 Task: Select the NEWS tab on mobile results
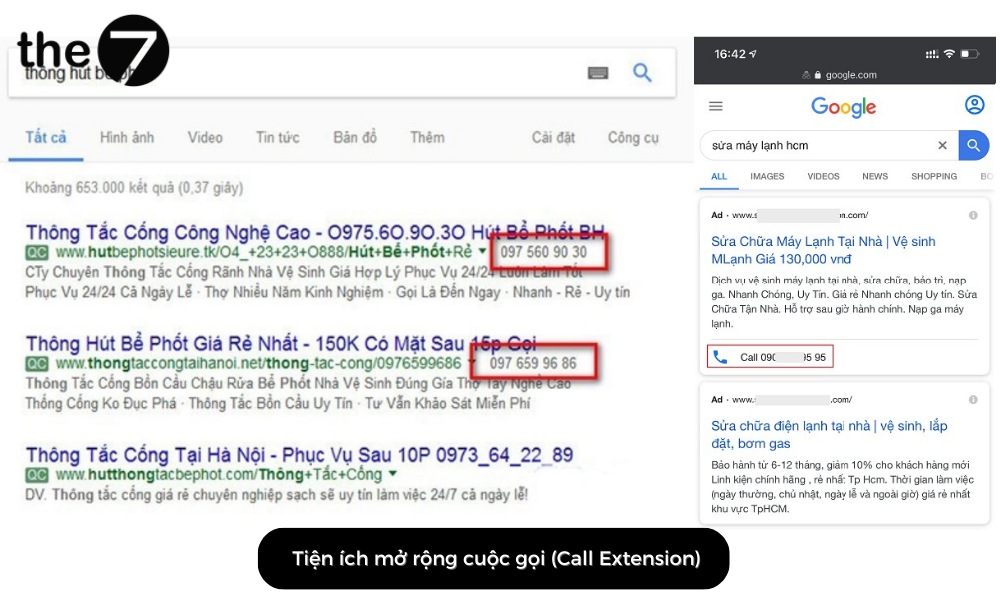(874, 176)
